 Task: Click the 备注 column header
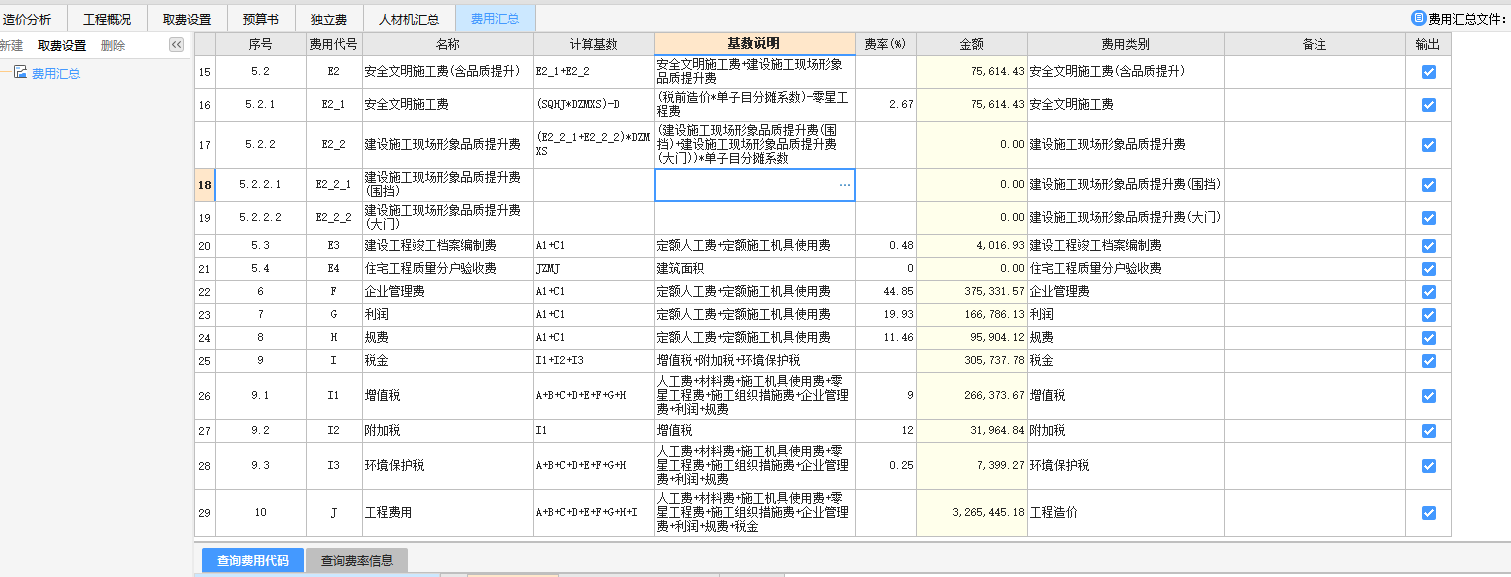point(1314,44)
